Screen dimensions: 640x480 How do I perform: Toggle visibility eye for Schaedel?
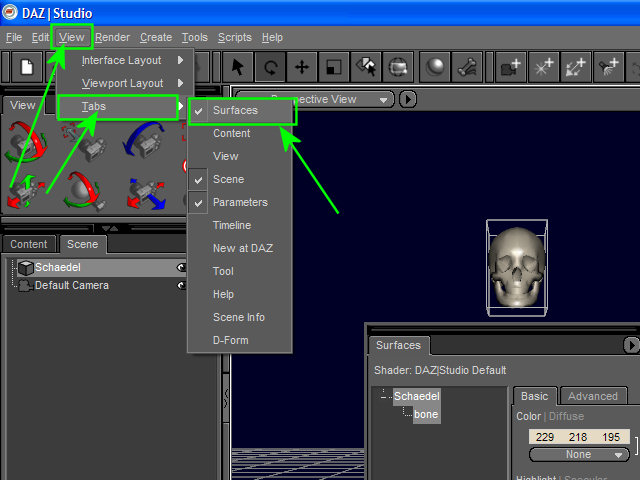click(181, 268)
